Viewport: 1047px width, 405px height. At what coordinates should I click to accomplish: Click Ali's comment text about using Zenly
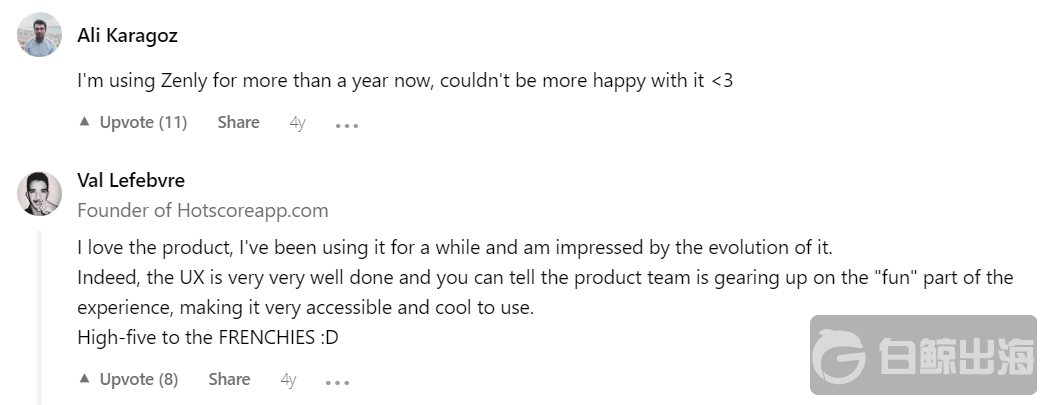coord(404,80)
